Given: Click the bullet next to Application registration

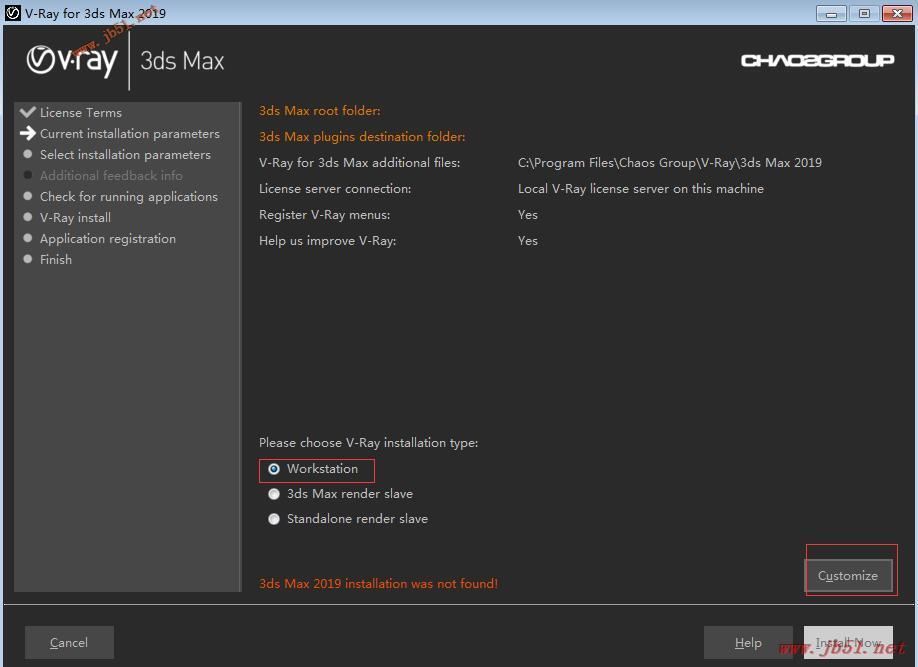Looking at the screenshot, I should click(x=28, y=238).
